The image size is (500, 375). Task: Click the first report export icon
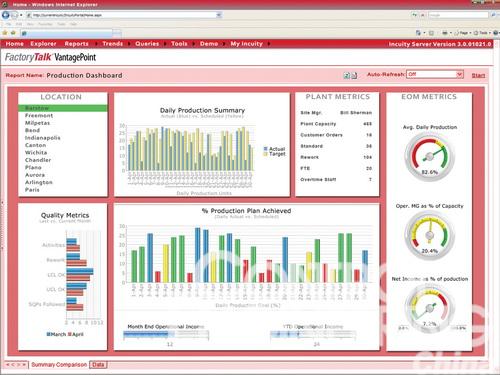pos(347,76)
